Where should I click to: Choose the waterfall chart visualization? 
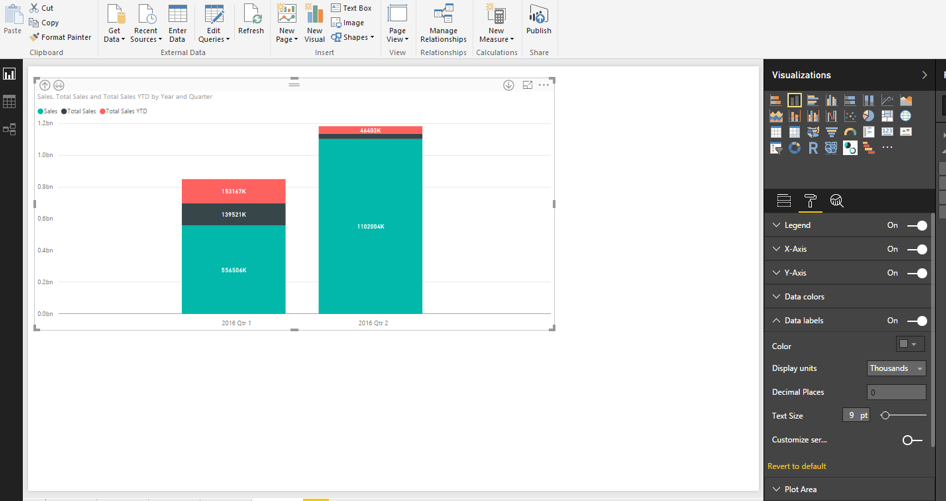831,116
